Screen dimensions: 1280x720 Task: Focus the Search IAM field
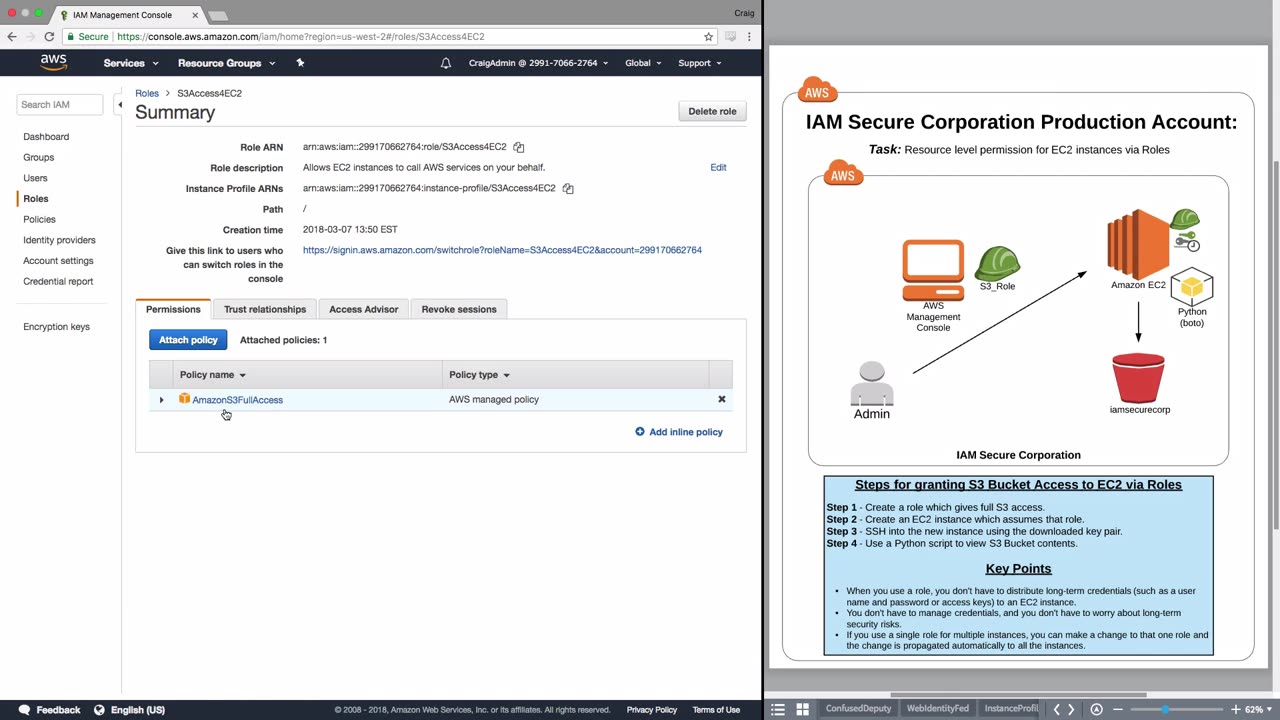tap(60, 104)
